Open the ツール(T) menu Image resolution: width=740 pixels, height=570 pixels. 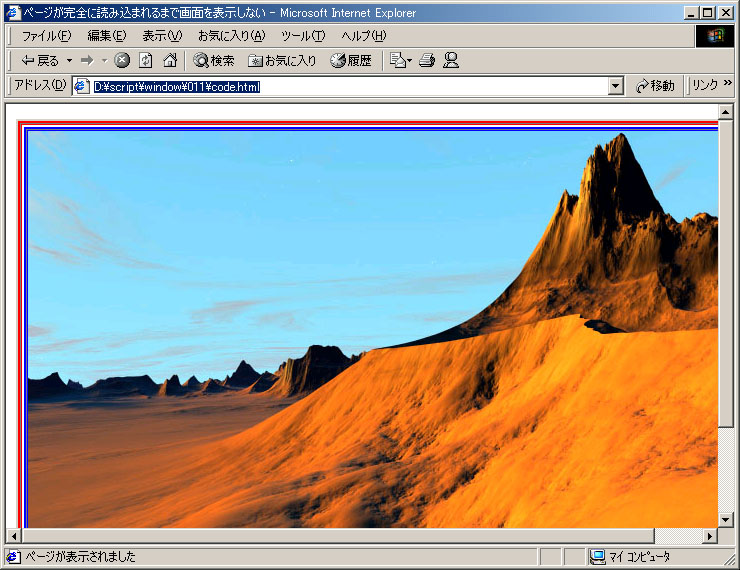tap(303, 35)
